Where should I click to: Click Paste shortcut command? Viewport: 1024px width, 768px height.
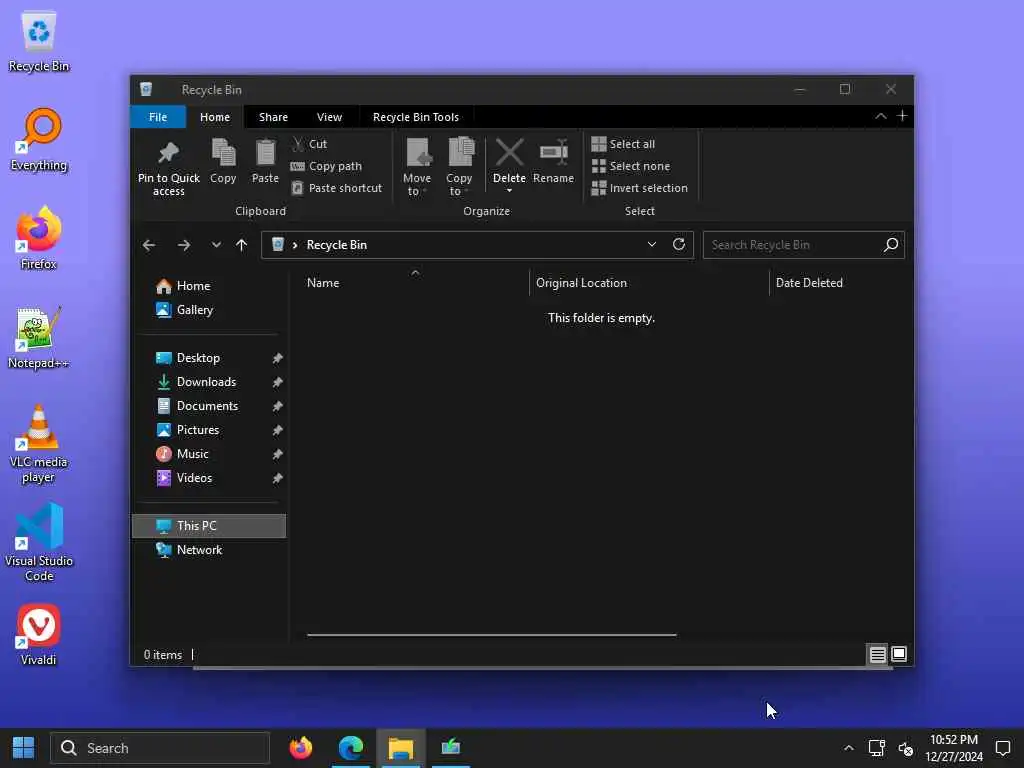click(336, 188)
